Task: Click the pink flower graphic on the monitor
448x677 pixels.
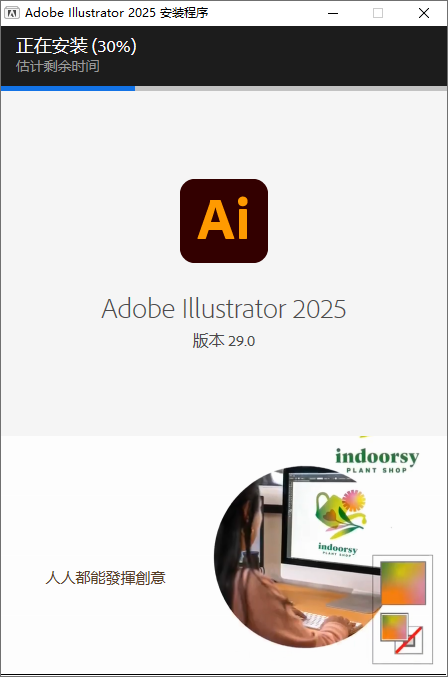Action: 354,501
